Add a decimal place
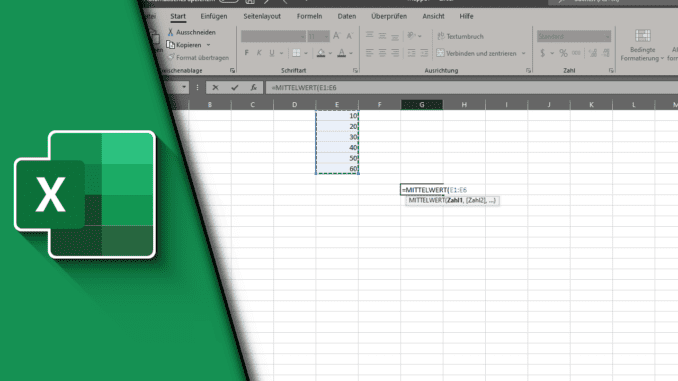Screen dimensions: 678x381 (x=593, y=53)
